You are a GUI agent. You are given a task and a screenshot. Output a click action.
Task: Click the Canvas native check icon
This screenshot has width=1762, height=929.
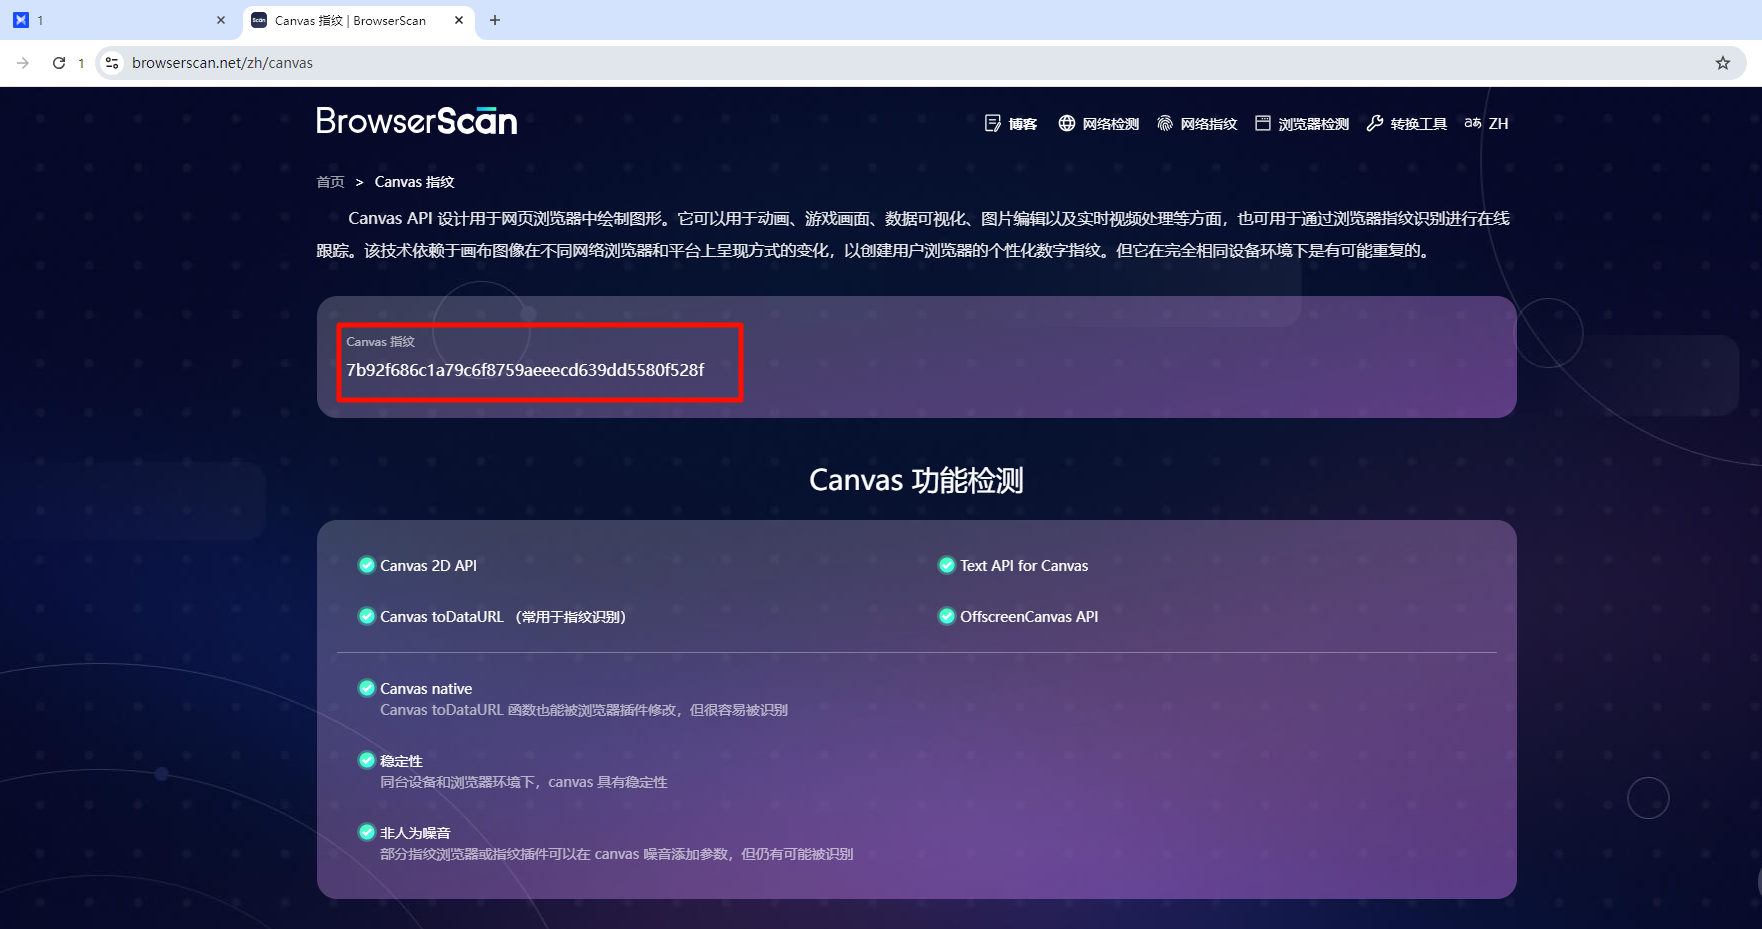point(367,688)
